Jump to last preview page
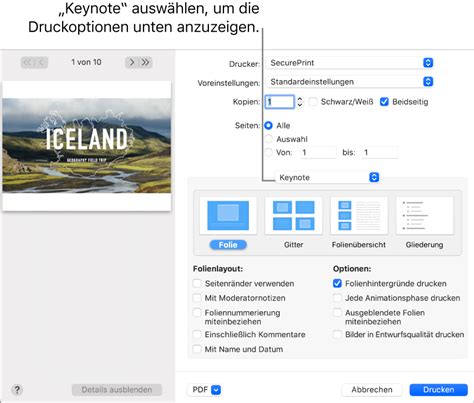This screenshot has height=403, width=474. click(145, 62)
